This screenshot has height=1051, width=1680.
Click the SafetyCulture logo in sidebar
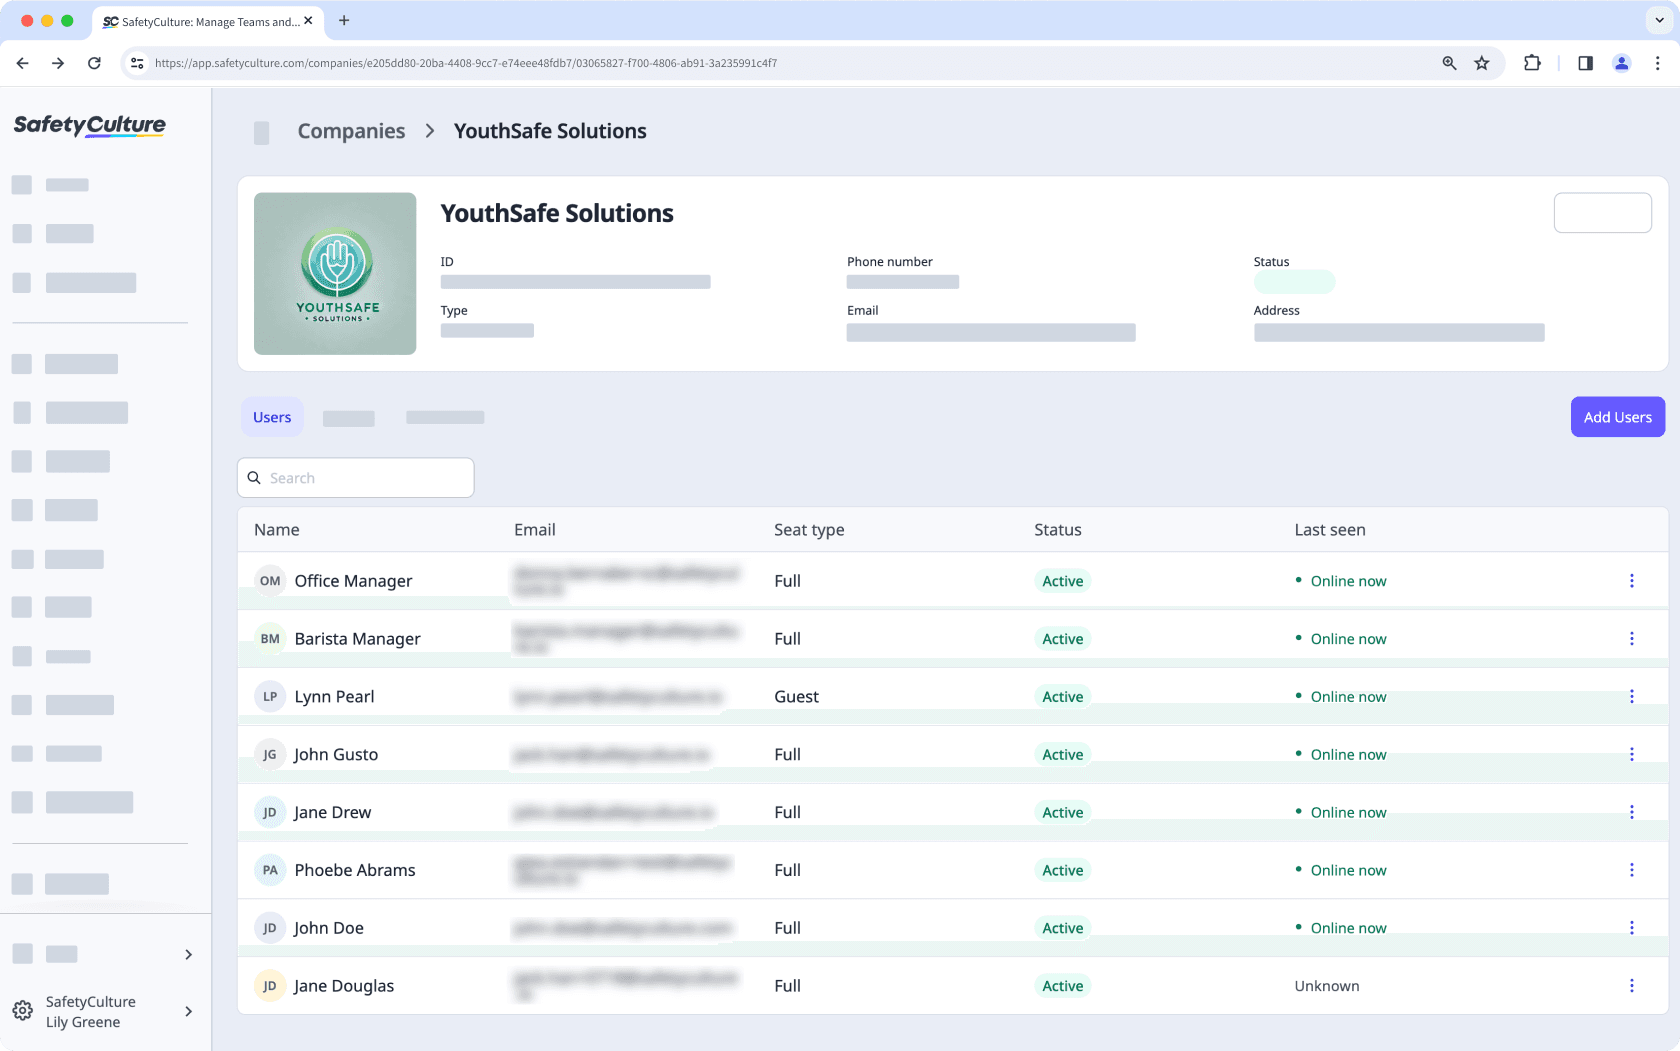(x=89, y=125)
